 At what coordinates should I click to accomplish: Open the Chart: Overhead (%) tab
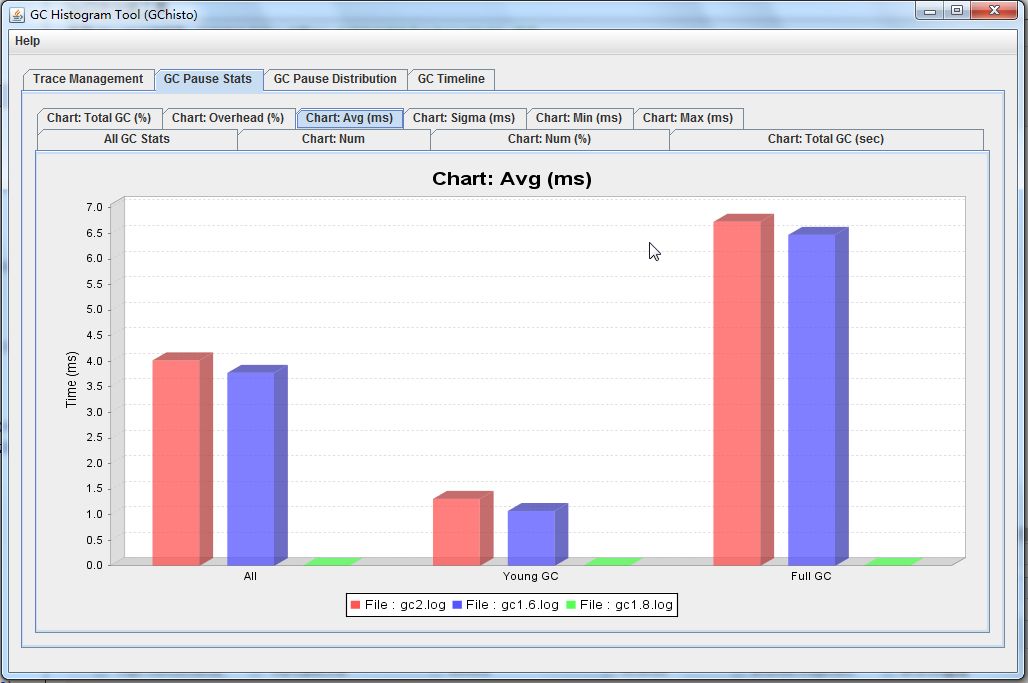[228, 118]
